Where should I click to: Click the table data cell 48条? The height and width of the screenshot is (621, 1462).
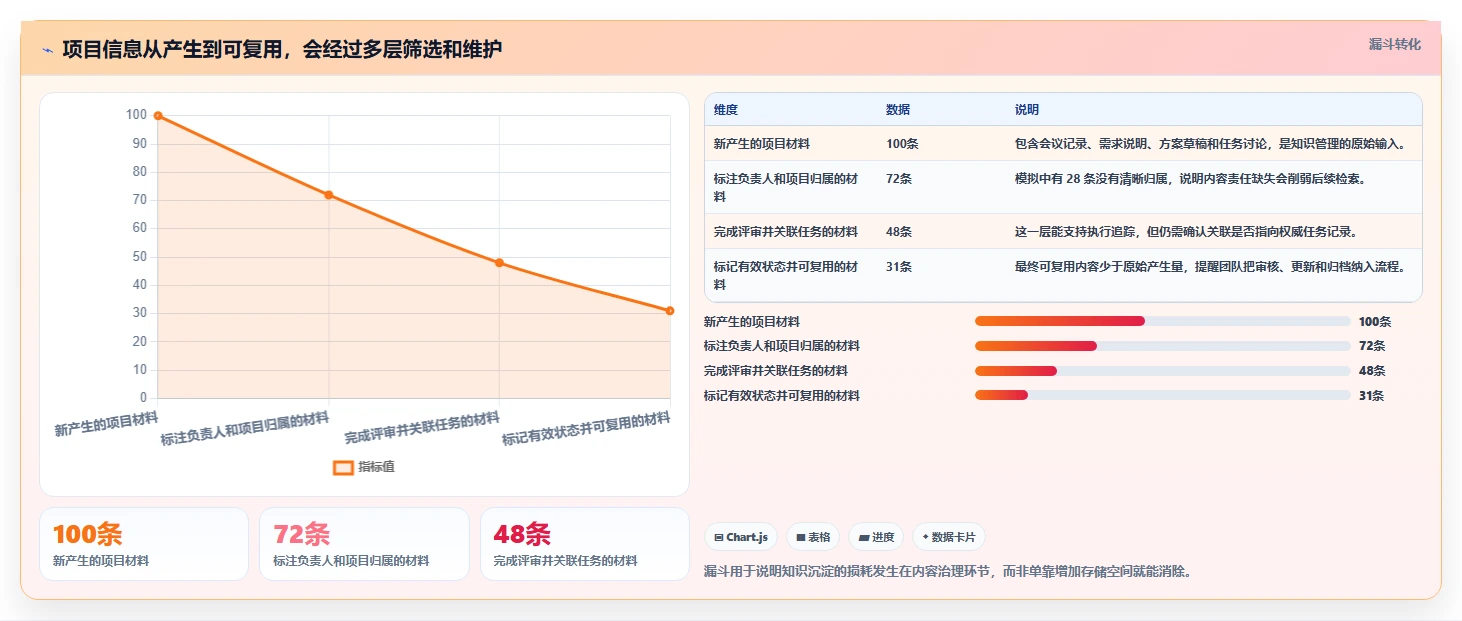pyautogui.click(x=899, y=232)
